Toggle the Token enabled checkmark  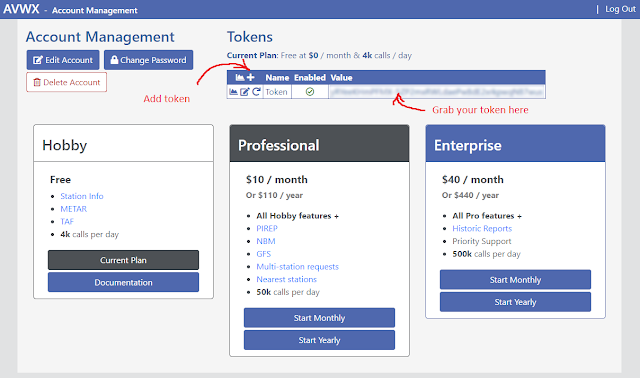(x=310, y=92)
